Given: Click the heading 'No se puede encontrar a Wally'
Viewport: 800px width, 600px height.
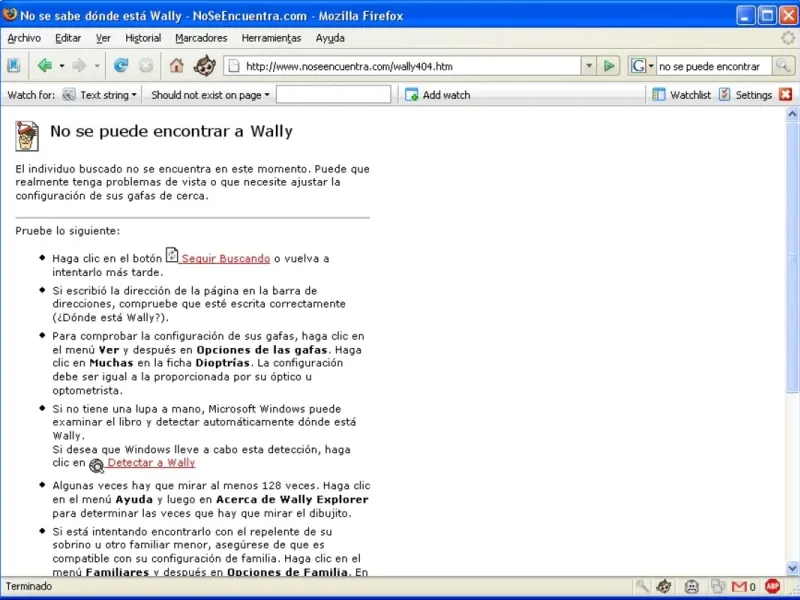Looking at the screenshot, I should (x=171, y=132).
